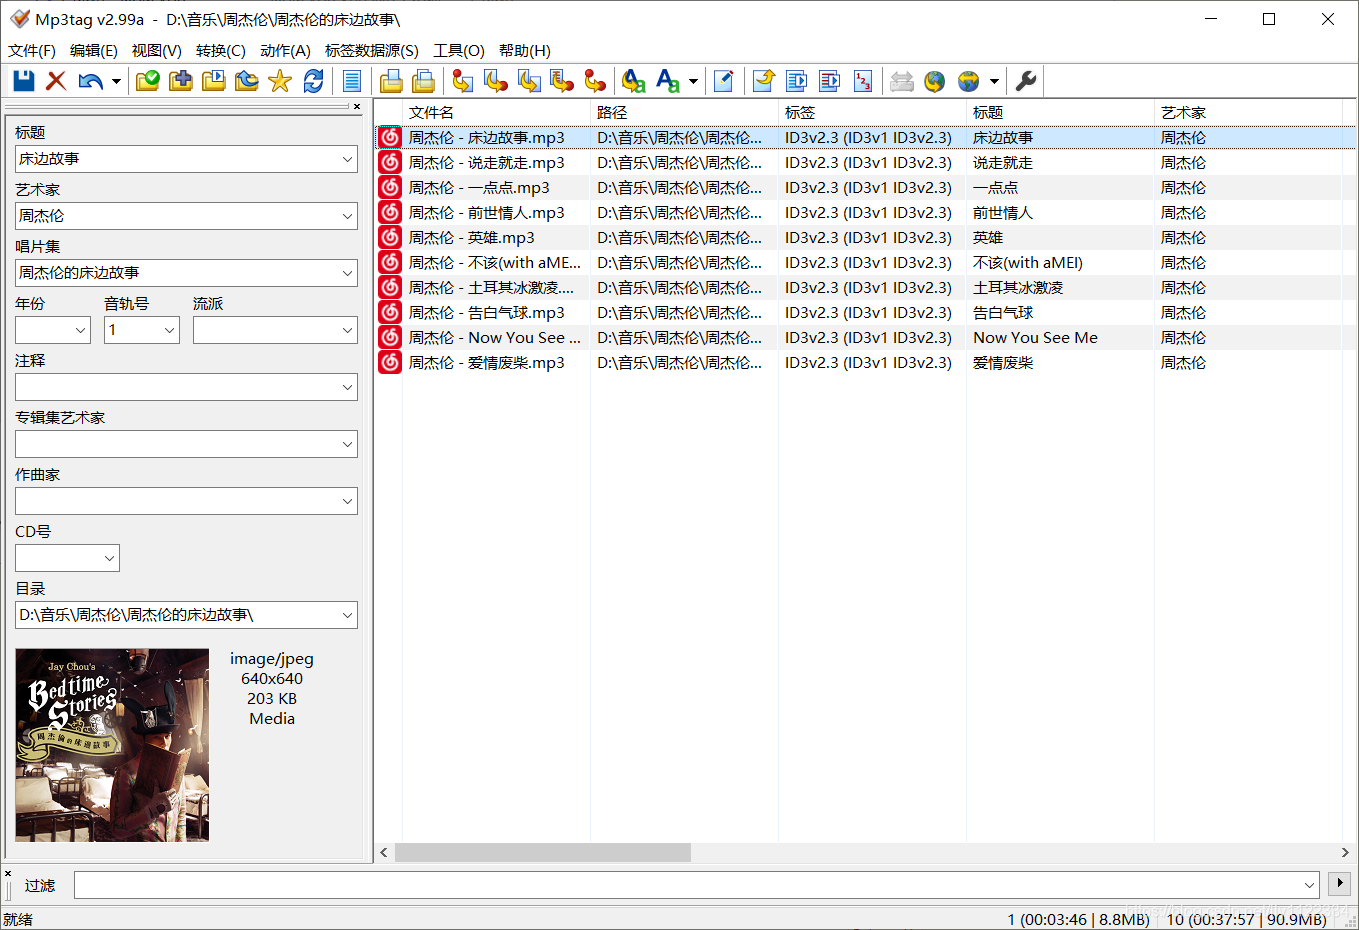Screen dimensions: 1359x930
Task: Expand the 艺术家 artist combo box
Action: tap(348, 215)
